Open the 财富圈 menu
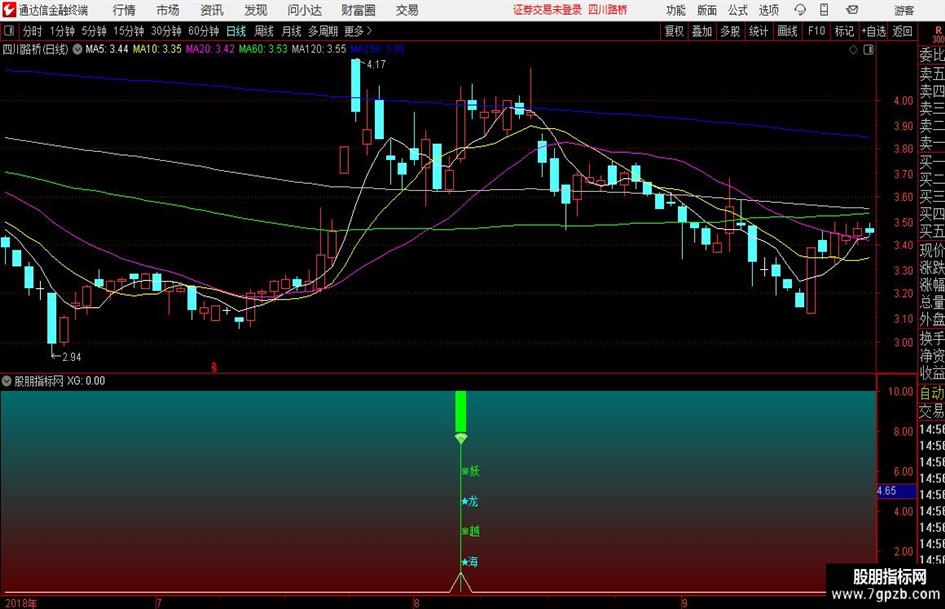Screen dimensions: 945x609 tap(358, 10)
